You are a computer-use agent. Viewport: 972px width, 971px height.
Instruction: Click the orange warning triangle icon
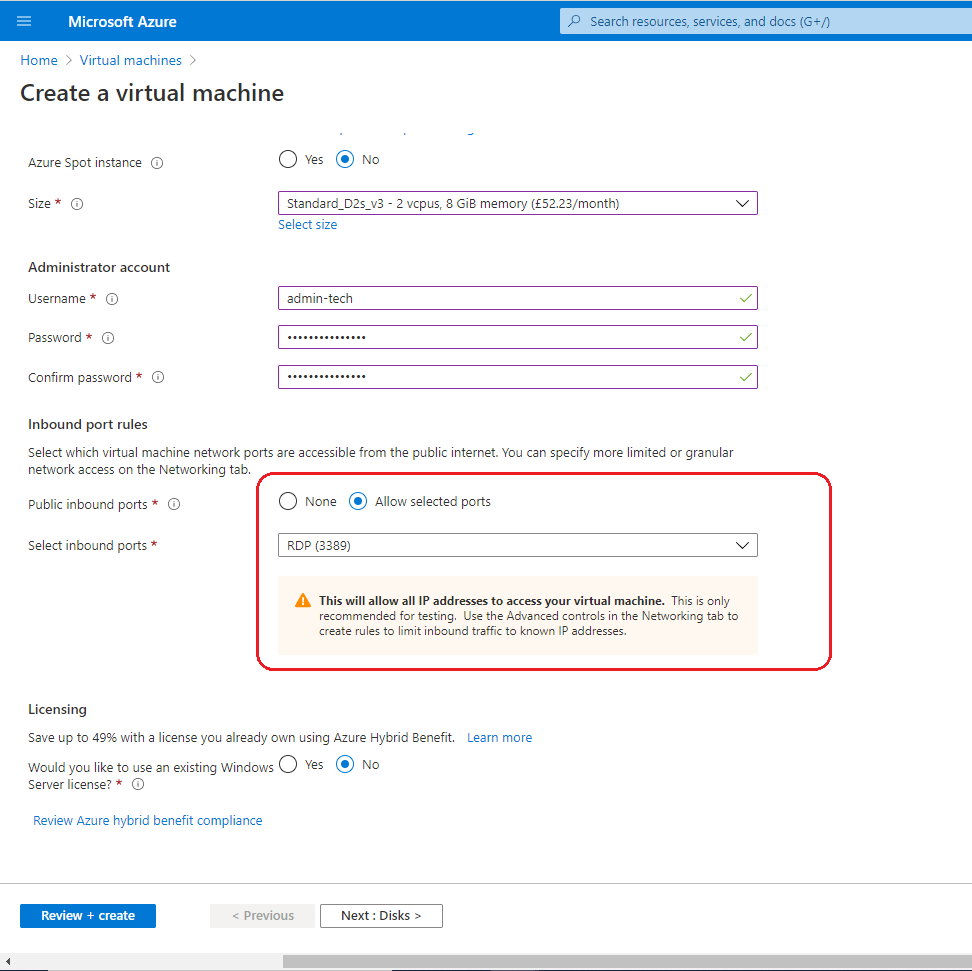[x=303, y=600]
